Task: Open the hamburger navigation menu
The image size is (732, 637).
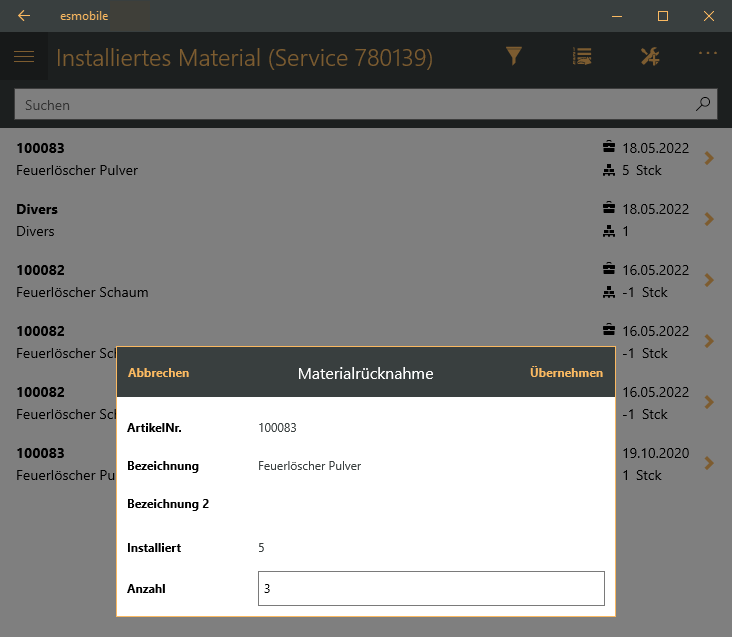Action: click(x=24, y=57)
